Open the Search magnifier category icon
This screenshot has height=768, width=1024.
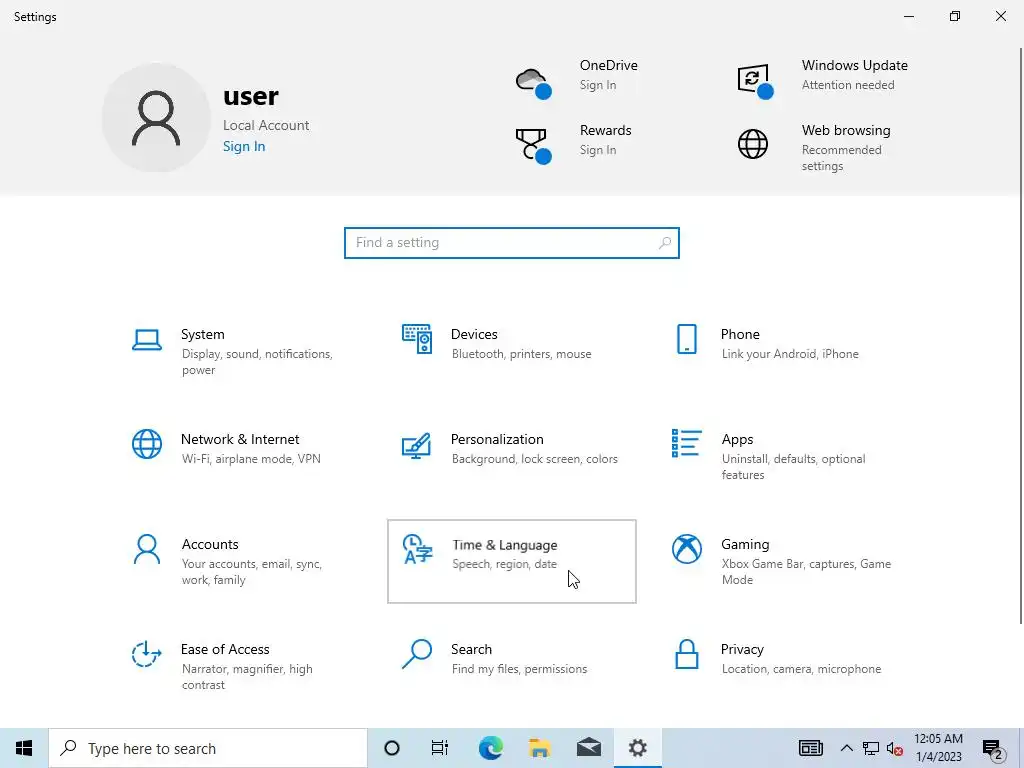417,654
